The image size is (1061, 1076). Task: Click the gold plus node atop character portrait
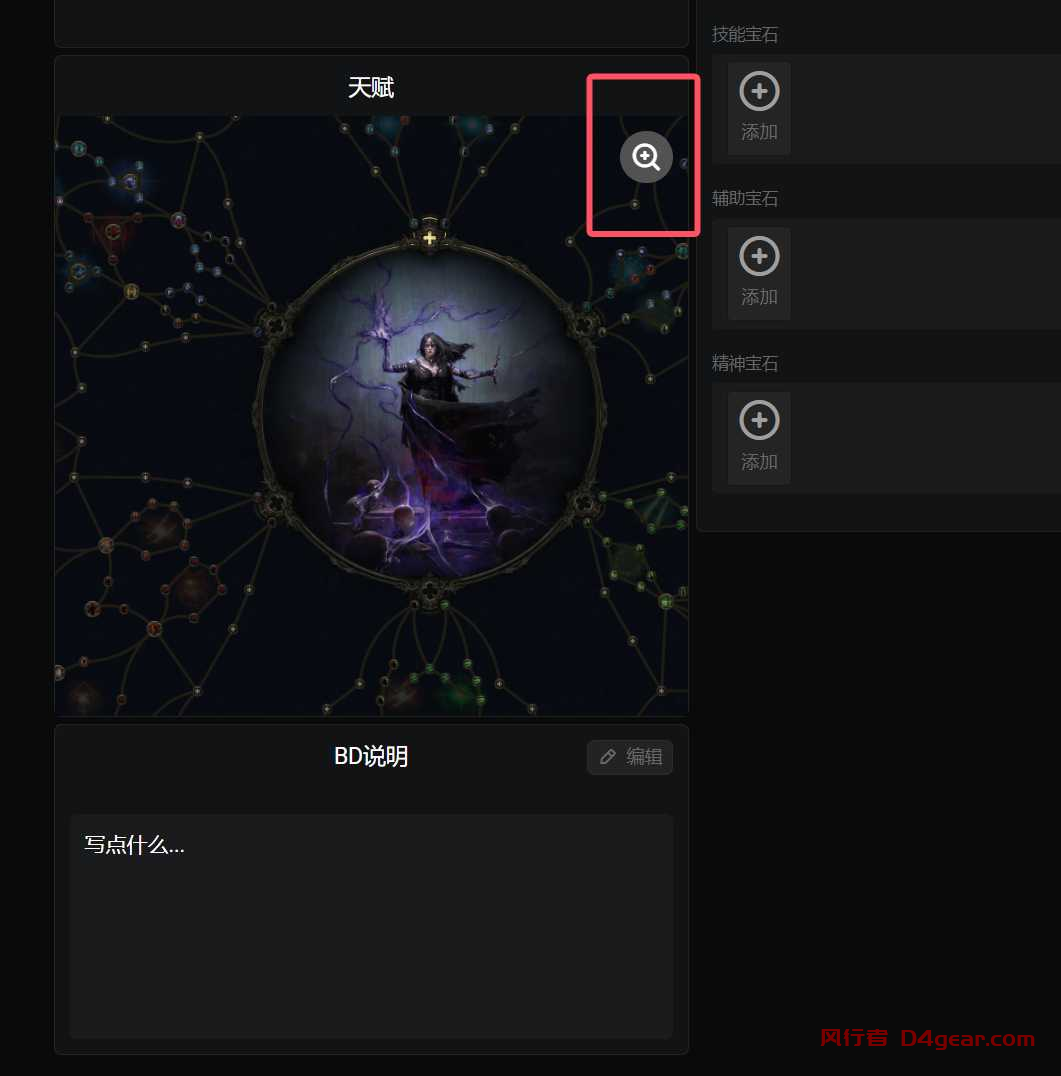(430, 237)
